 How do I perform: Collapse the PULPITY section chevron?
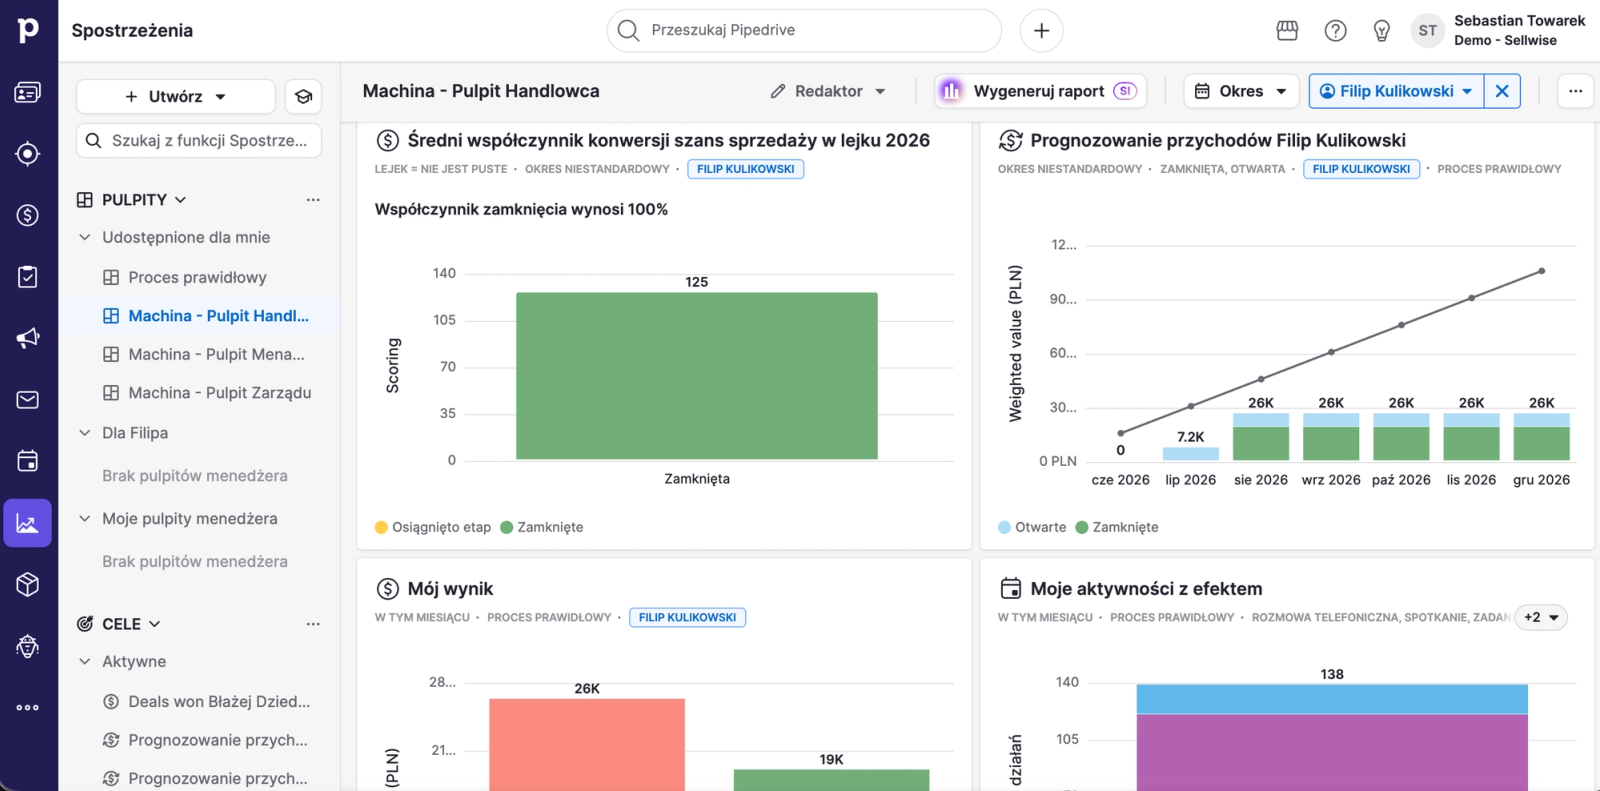pyautogui.click(x=181, y=200)
